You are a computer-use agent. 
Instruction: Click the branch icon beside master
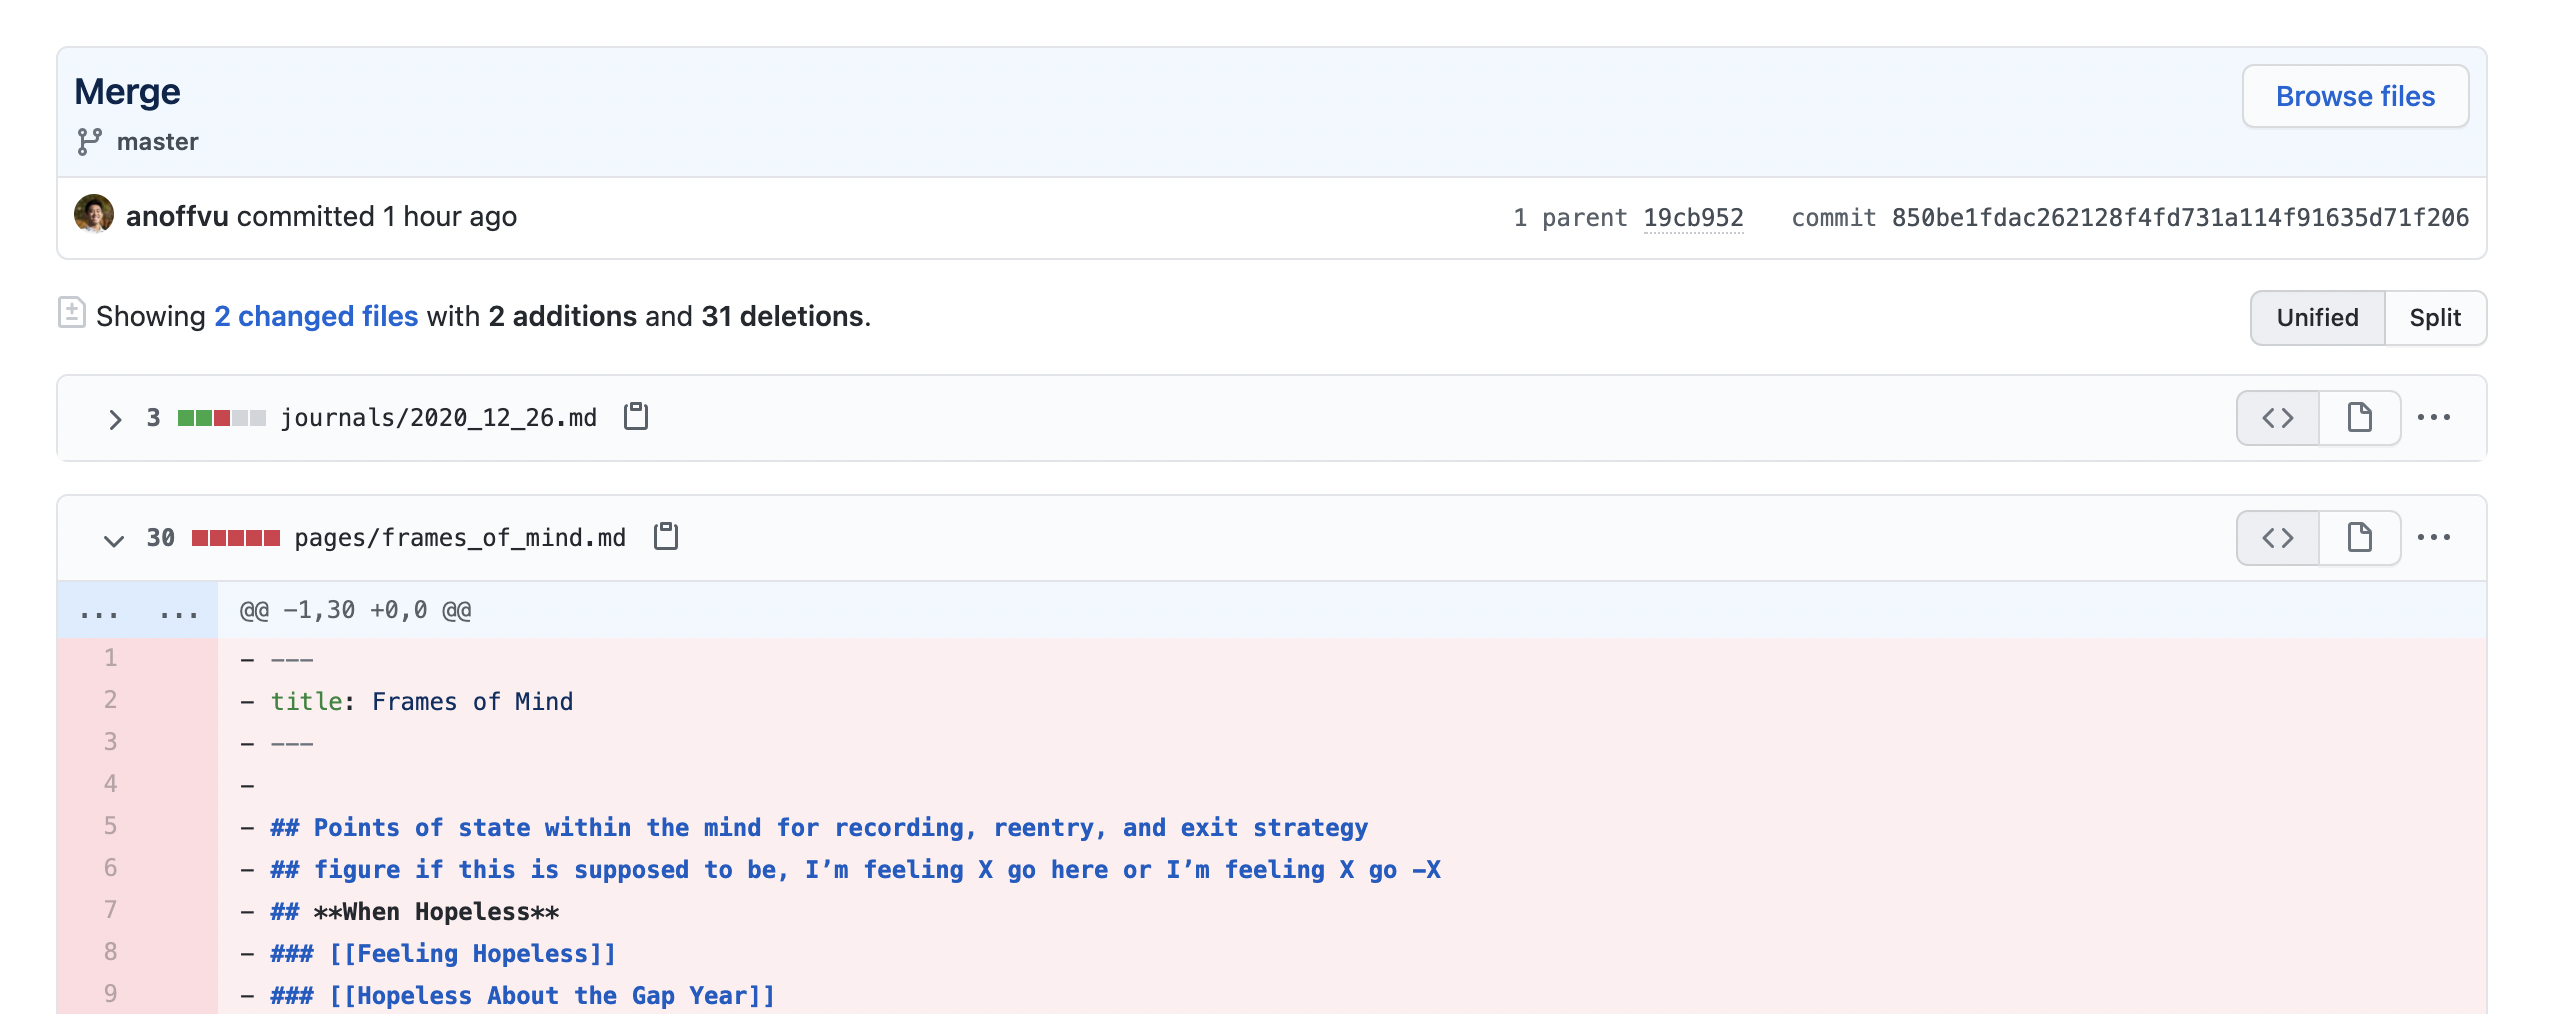coord(89,141)
